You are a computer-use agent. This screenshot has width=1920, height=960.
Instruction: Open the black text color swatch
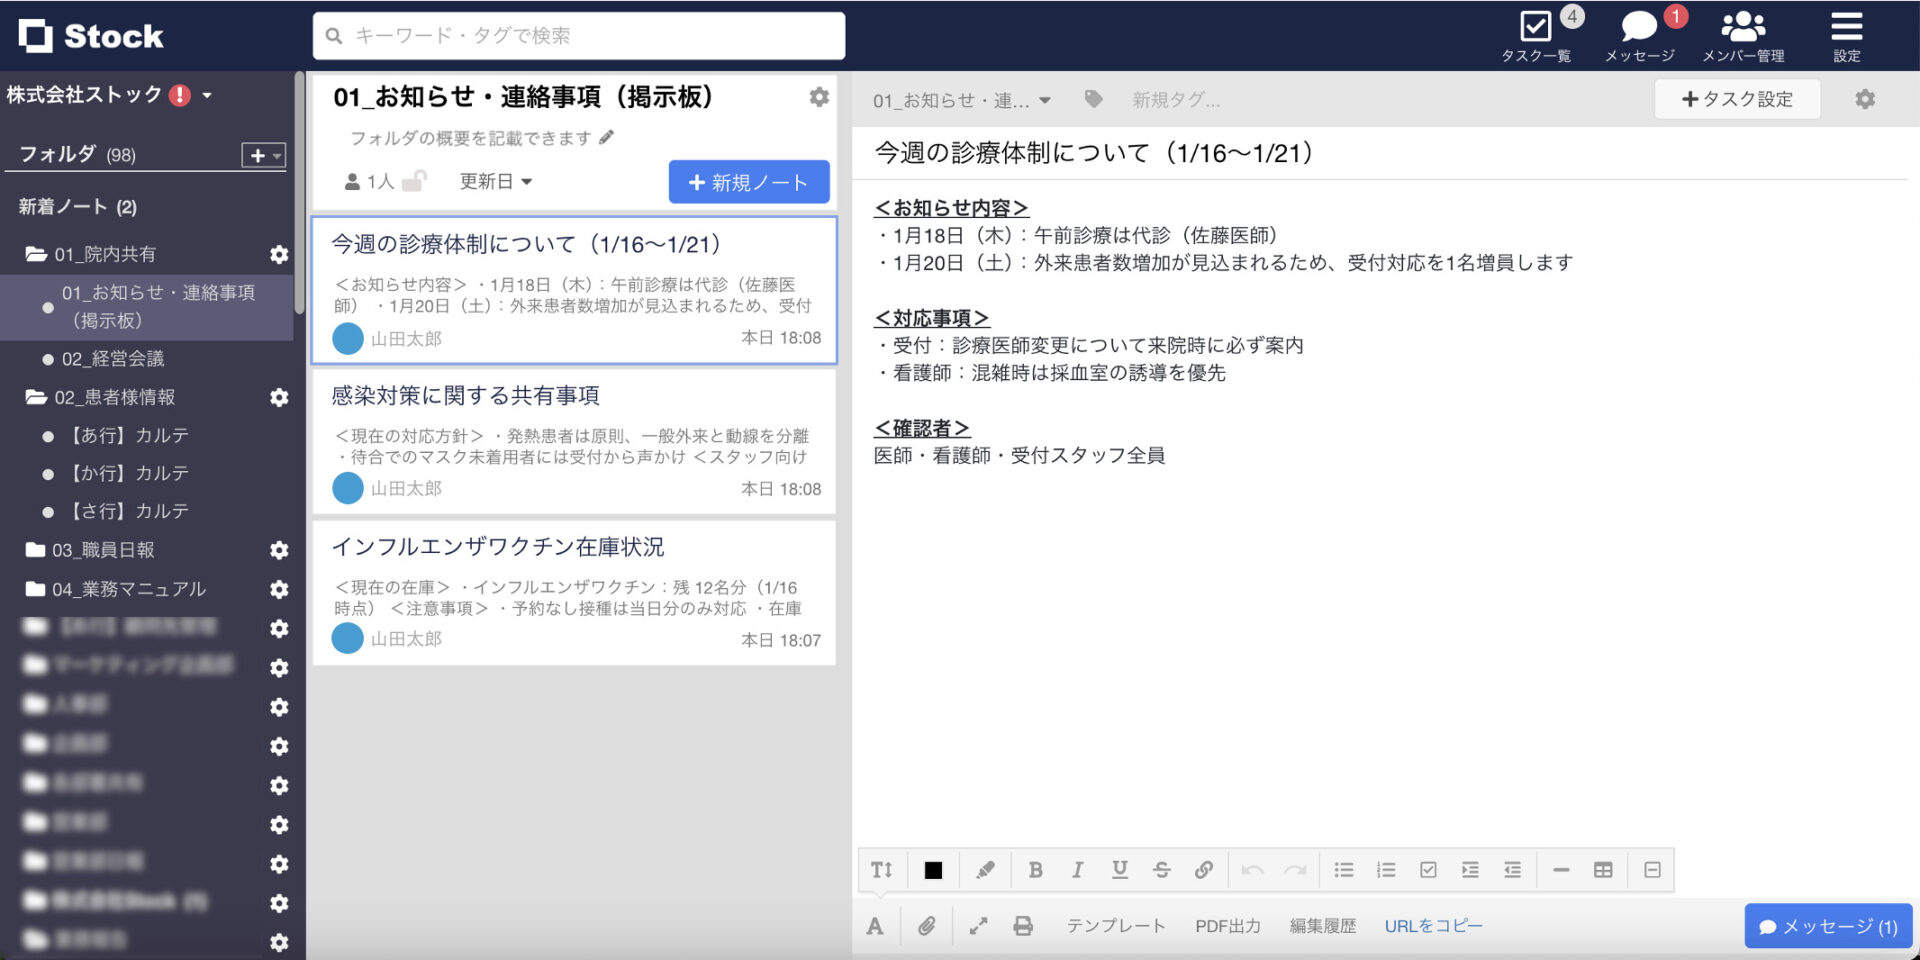coord(934,869)
